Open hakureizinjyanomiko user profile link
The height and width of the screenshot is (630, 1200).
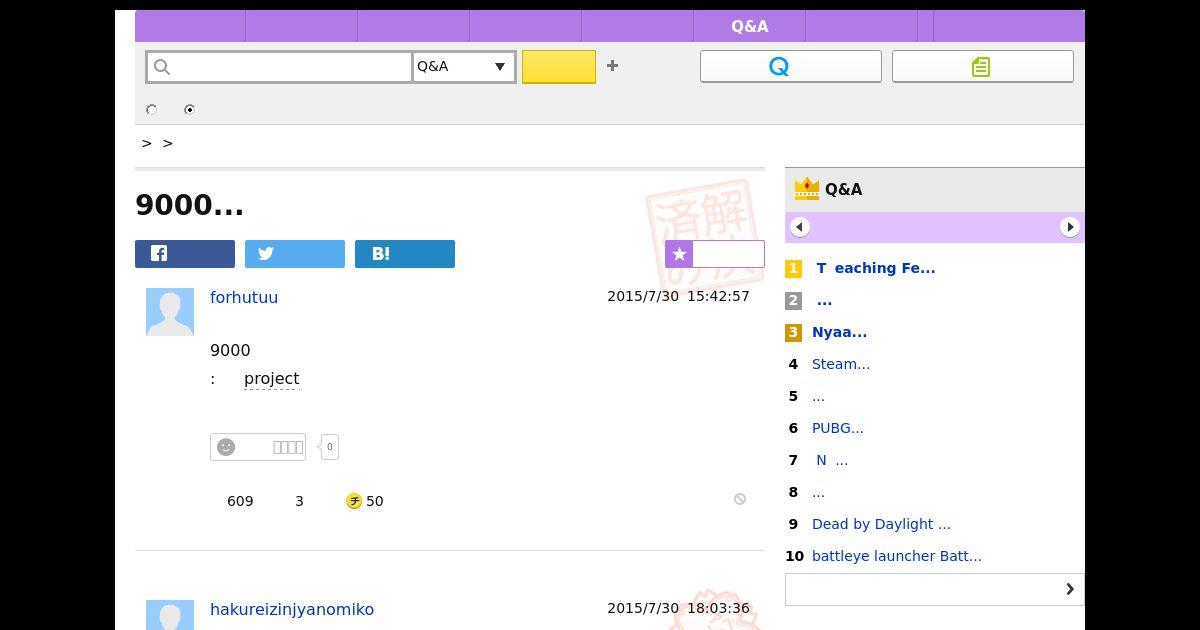[x=292, y=609]
